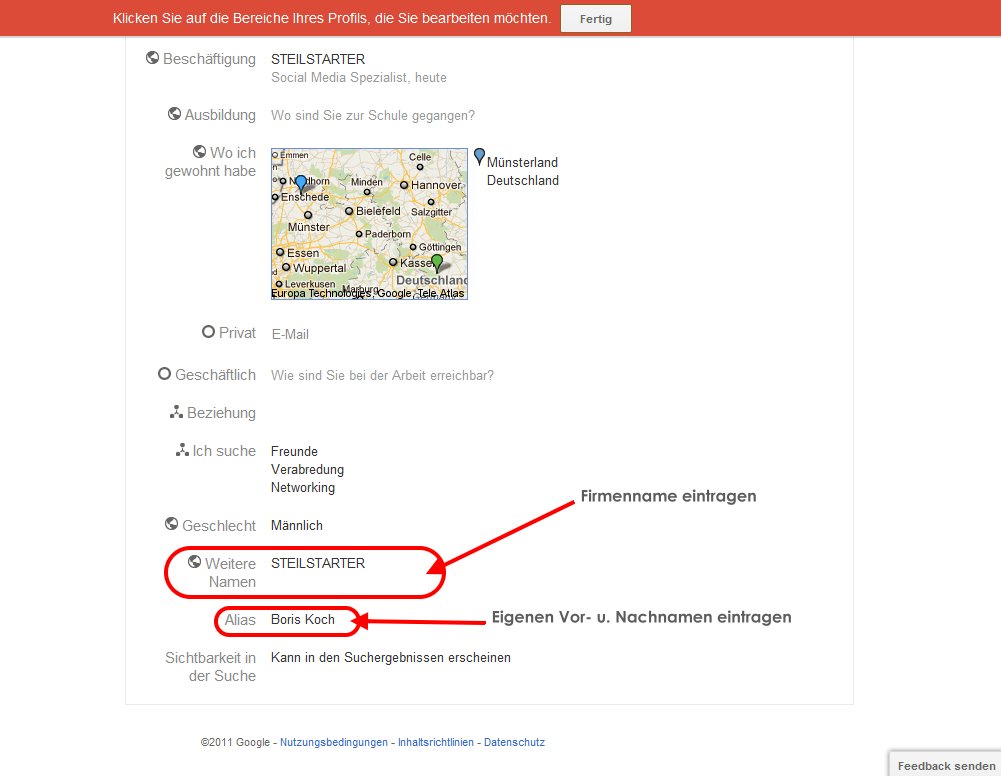
Task: Click the search visibility setting text
Action: [391, 658]
